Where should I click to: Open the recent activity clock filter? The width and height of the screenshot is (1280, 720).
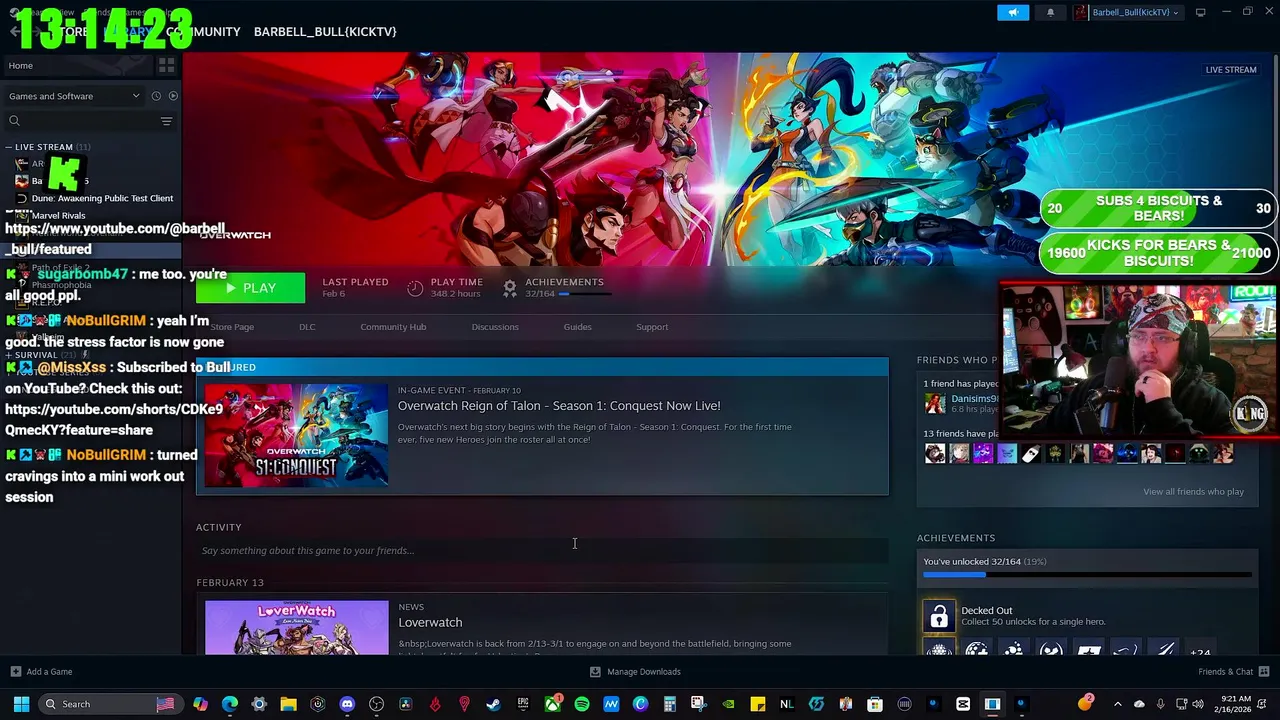(156, 96)
